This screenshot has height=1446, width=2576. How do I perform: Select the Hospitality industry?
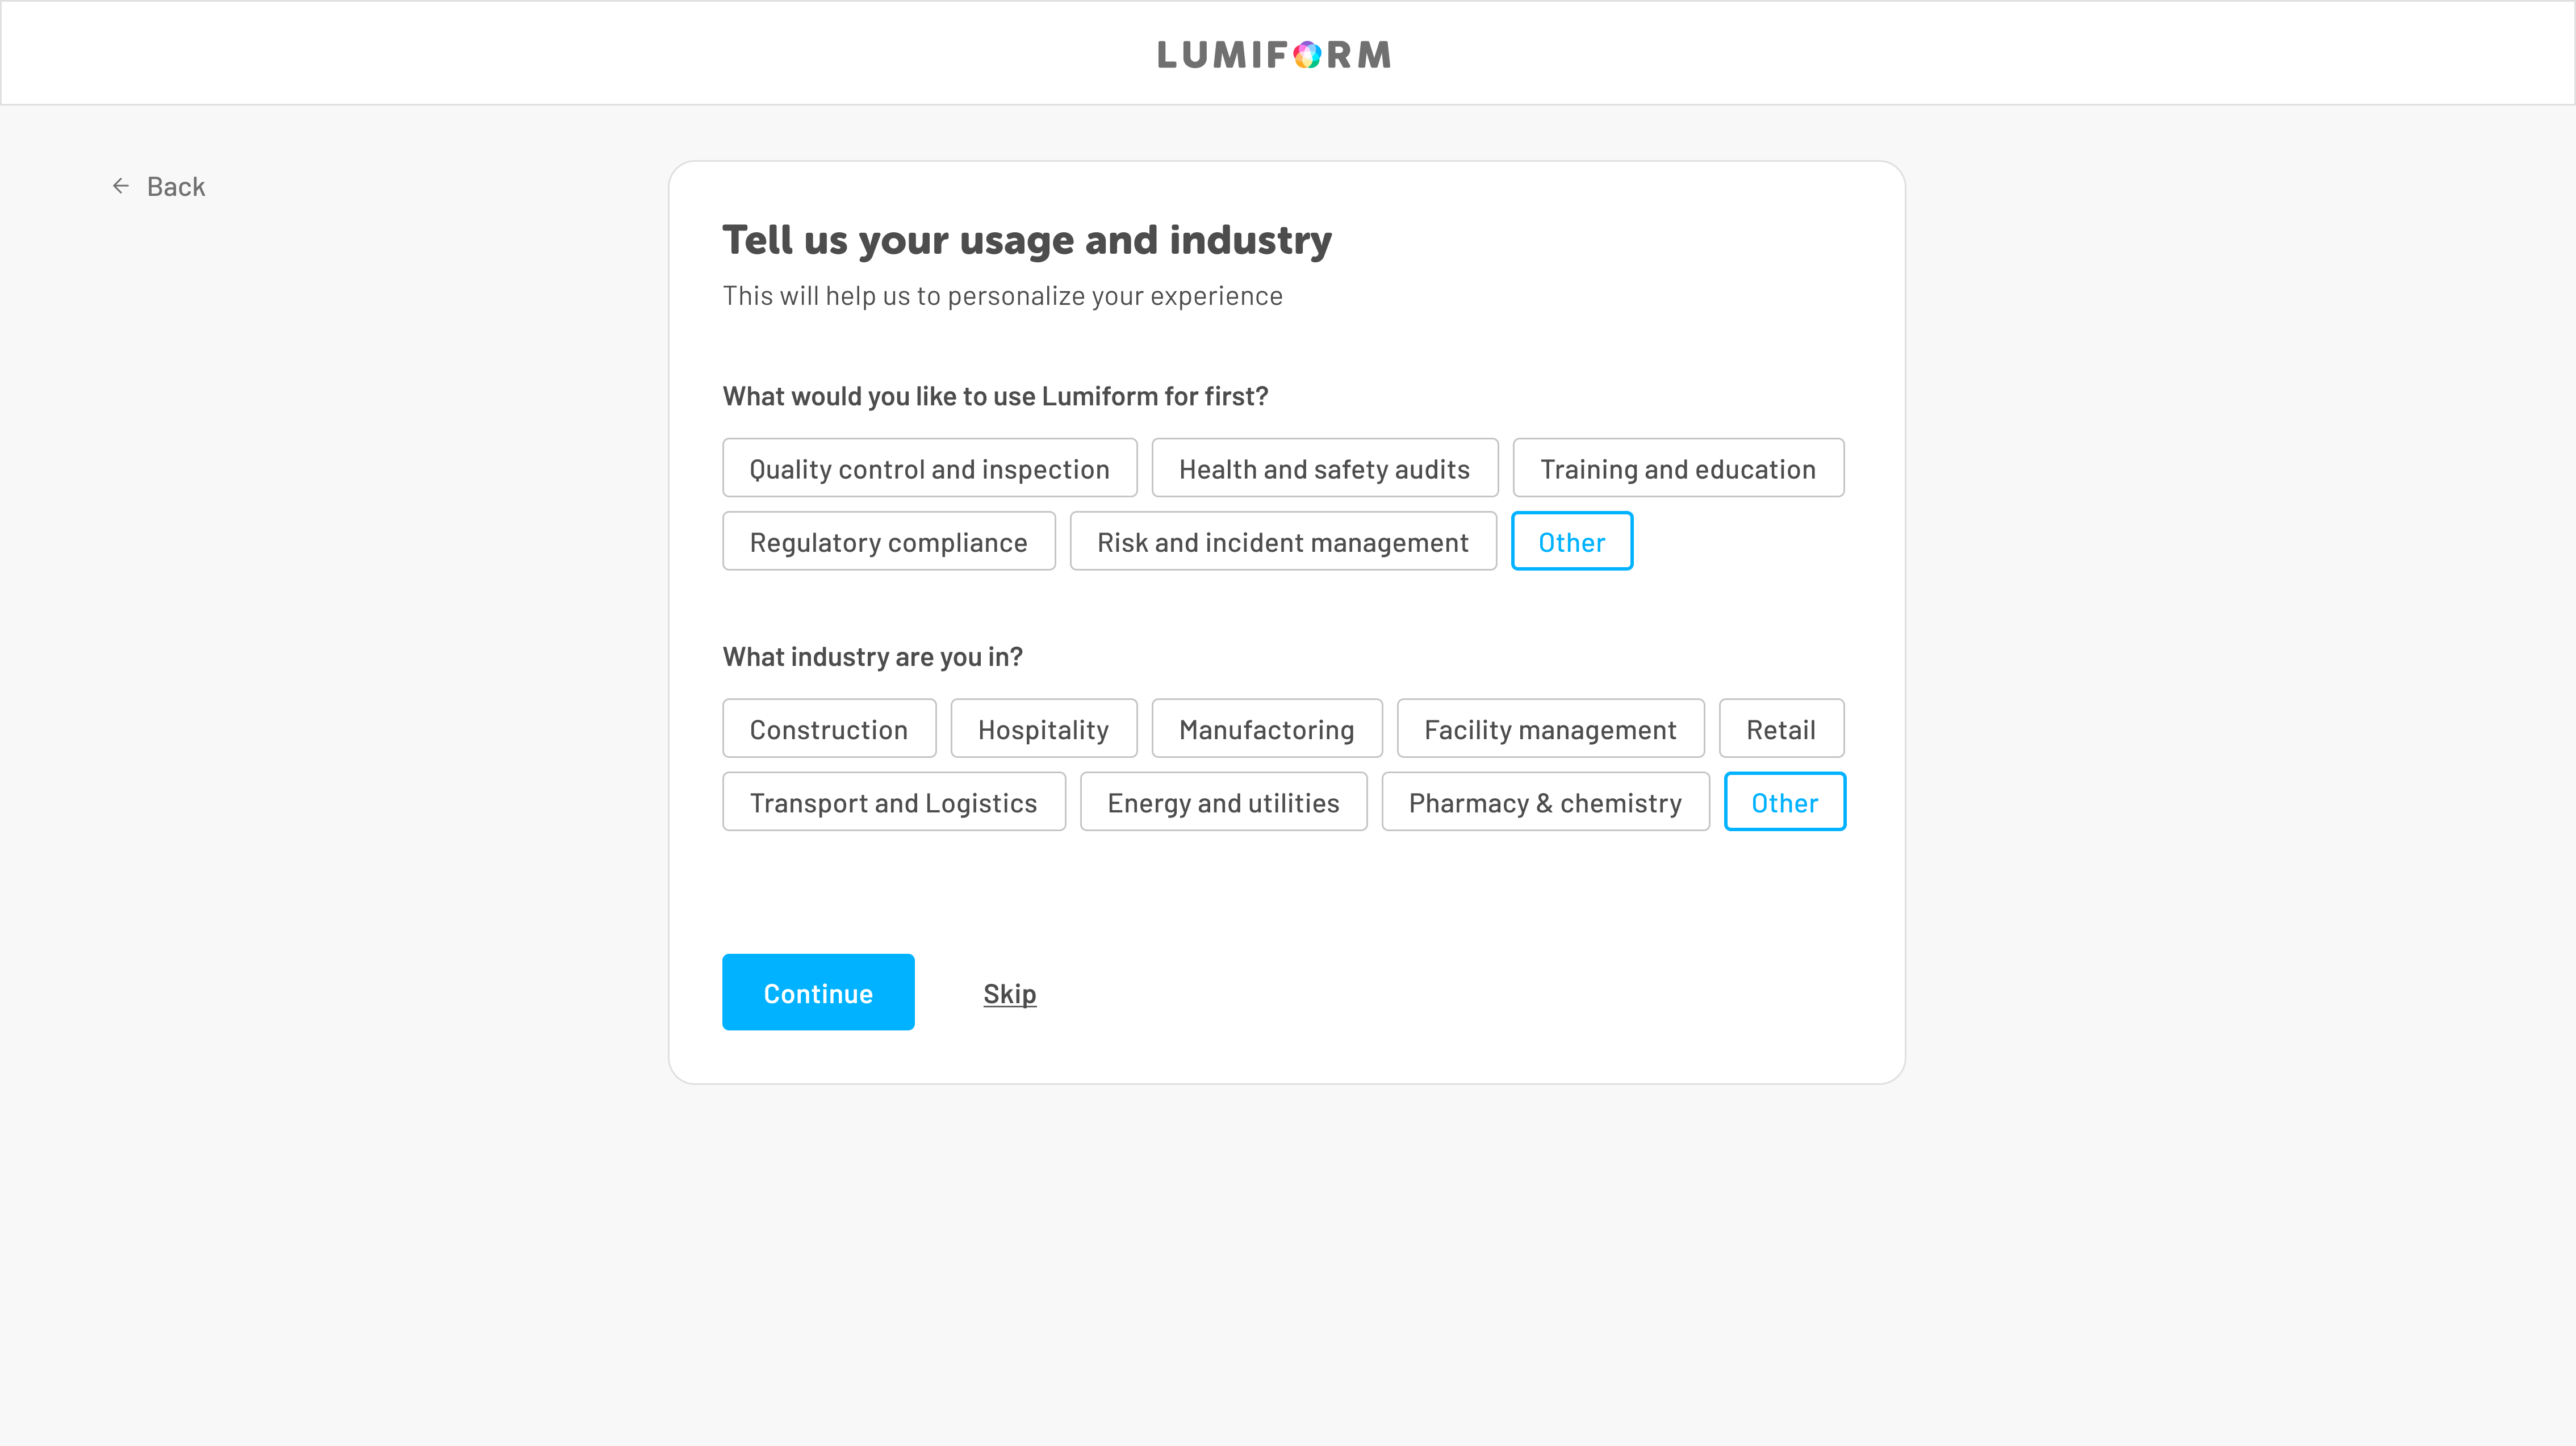tap(1043, 728)
